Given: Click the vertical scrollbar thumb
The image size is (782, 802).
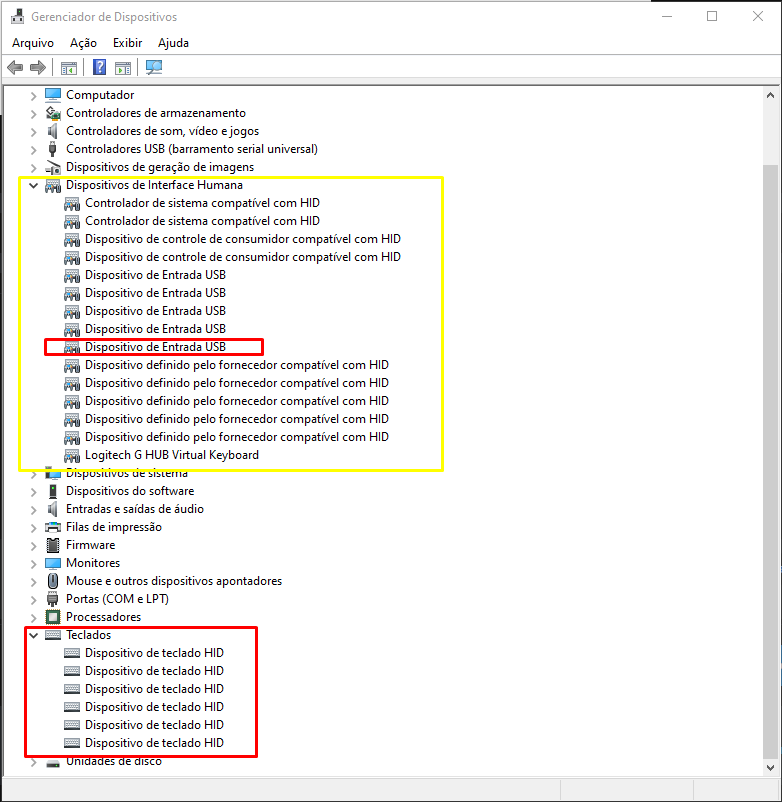Looking at the screenshot, I should [770, 460].
